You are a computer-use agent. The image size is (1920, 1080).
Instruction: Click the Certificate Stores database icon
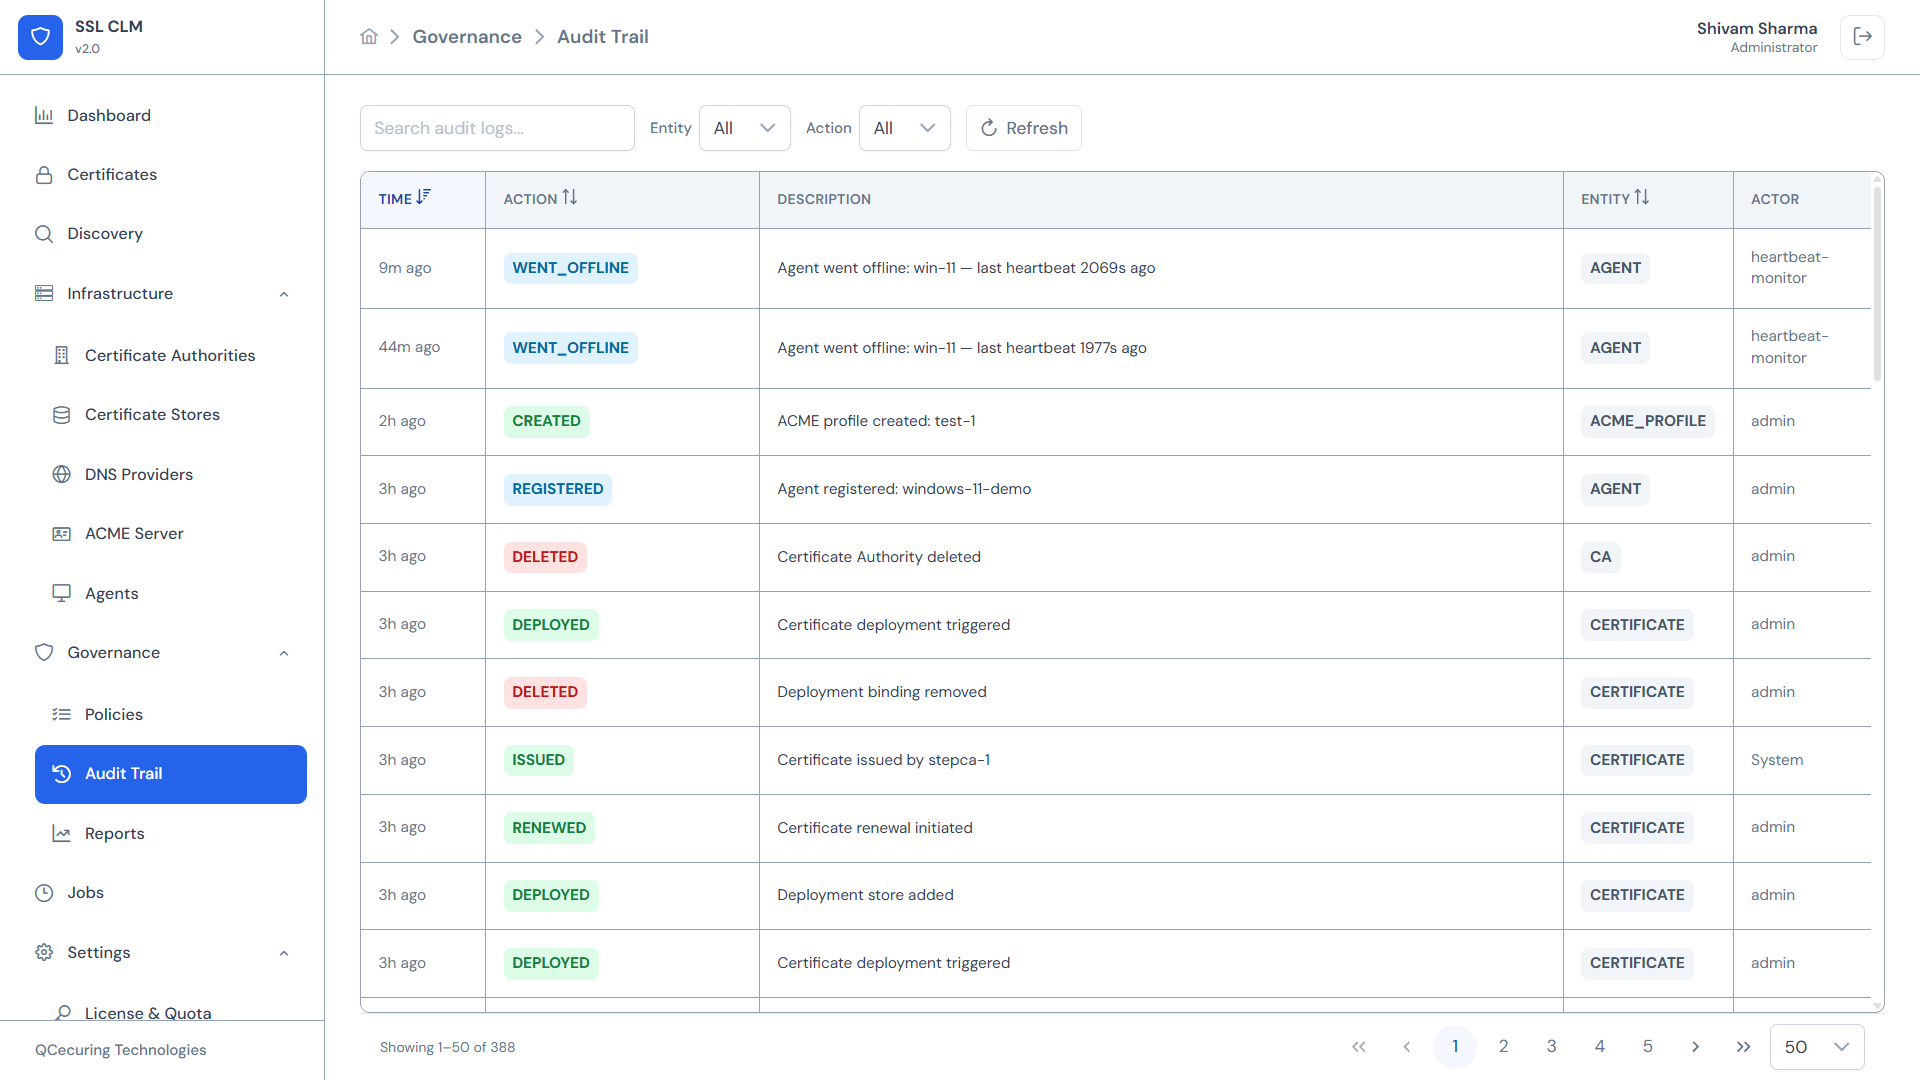[62, 415]
